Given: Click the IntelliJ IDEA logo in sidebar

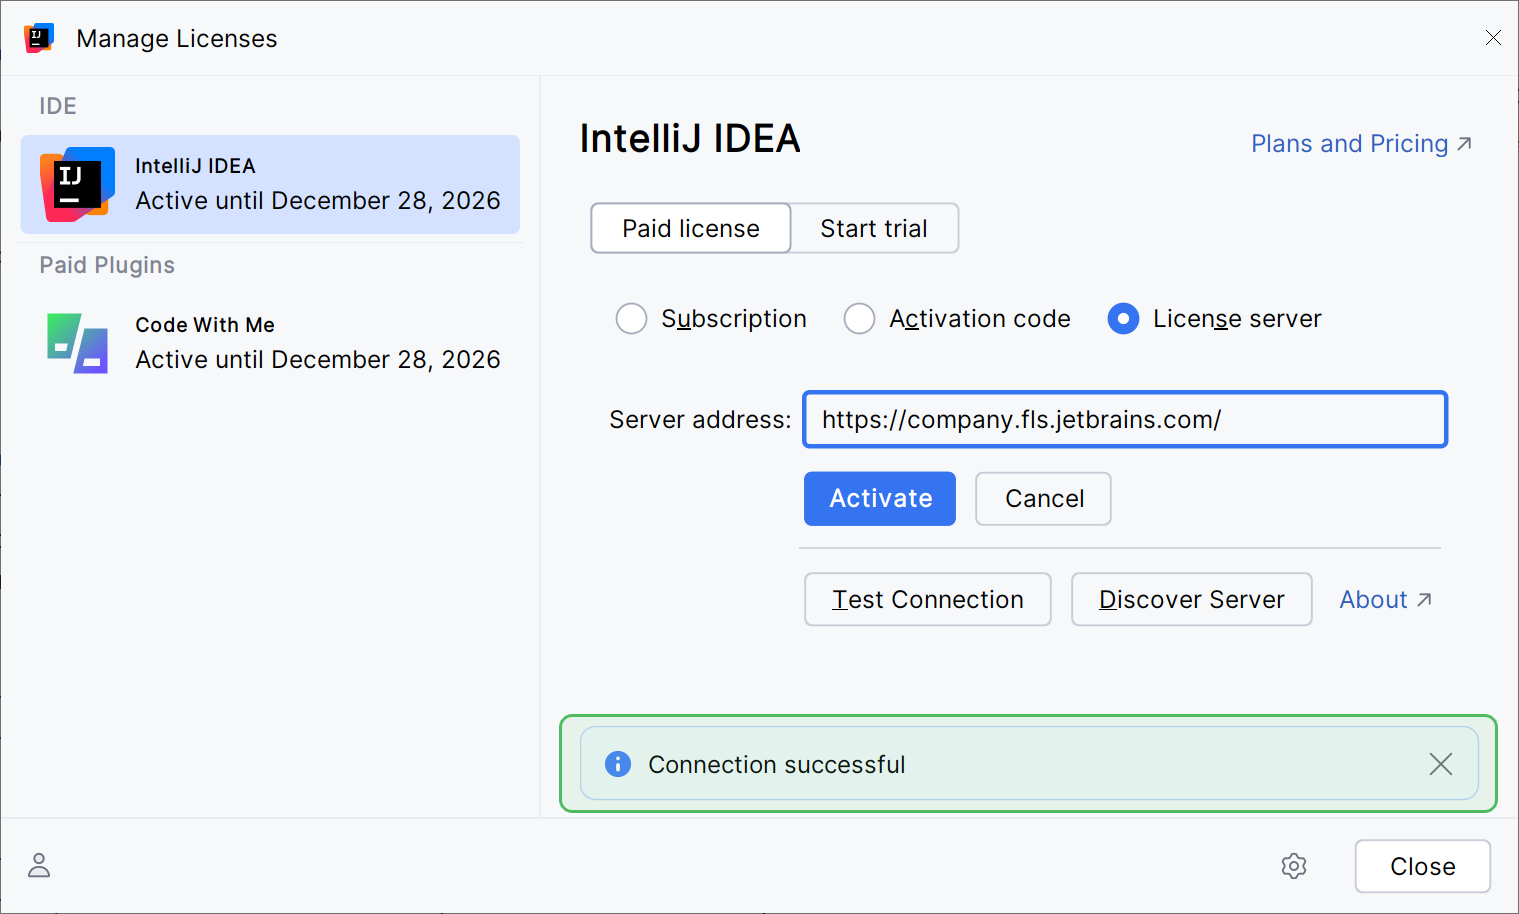Looking at the screenshot, I should point(77,185).
